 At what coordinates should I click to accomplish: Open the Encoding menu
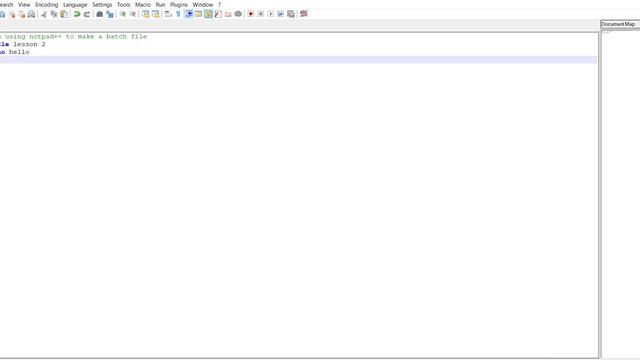(47, 4)
